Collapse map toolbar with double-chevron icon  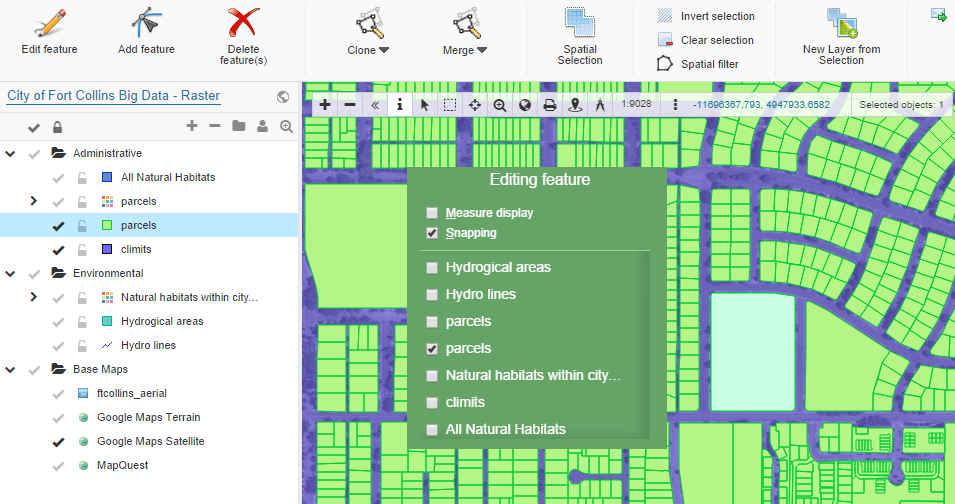click(375, 105)
